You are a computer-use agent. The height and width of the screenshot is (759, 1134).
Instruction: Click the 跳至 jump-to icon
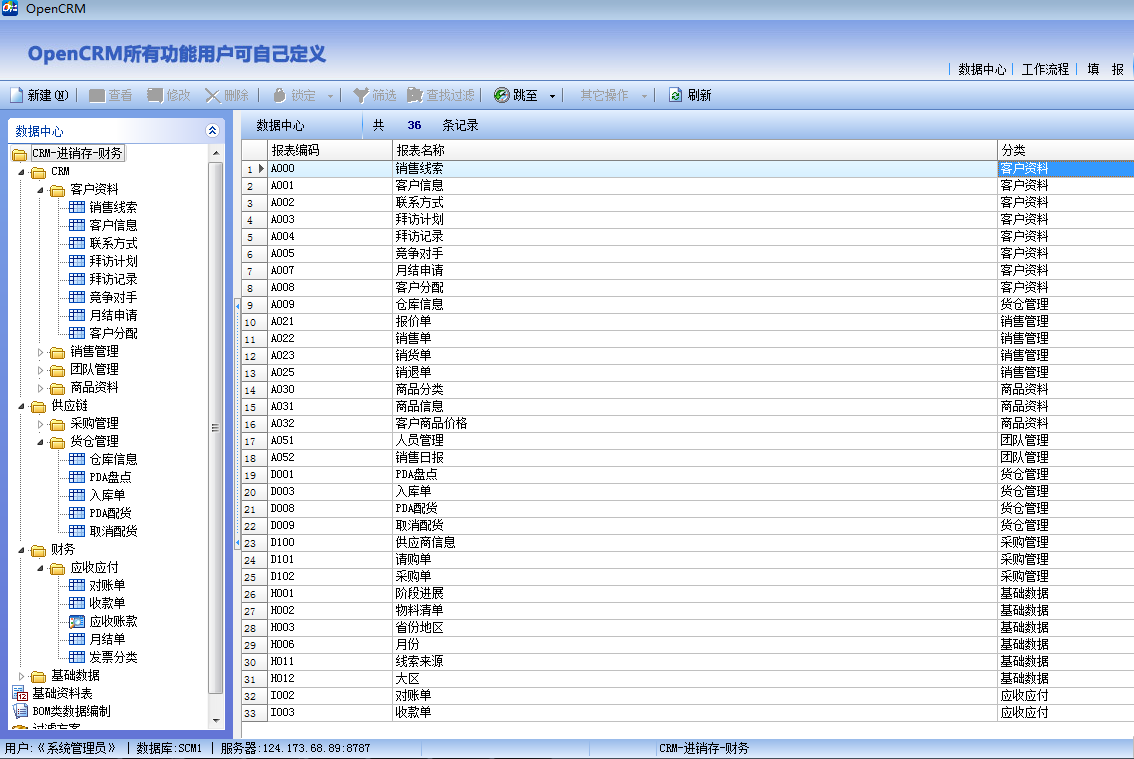point(501,96)
